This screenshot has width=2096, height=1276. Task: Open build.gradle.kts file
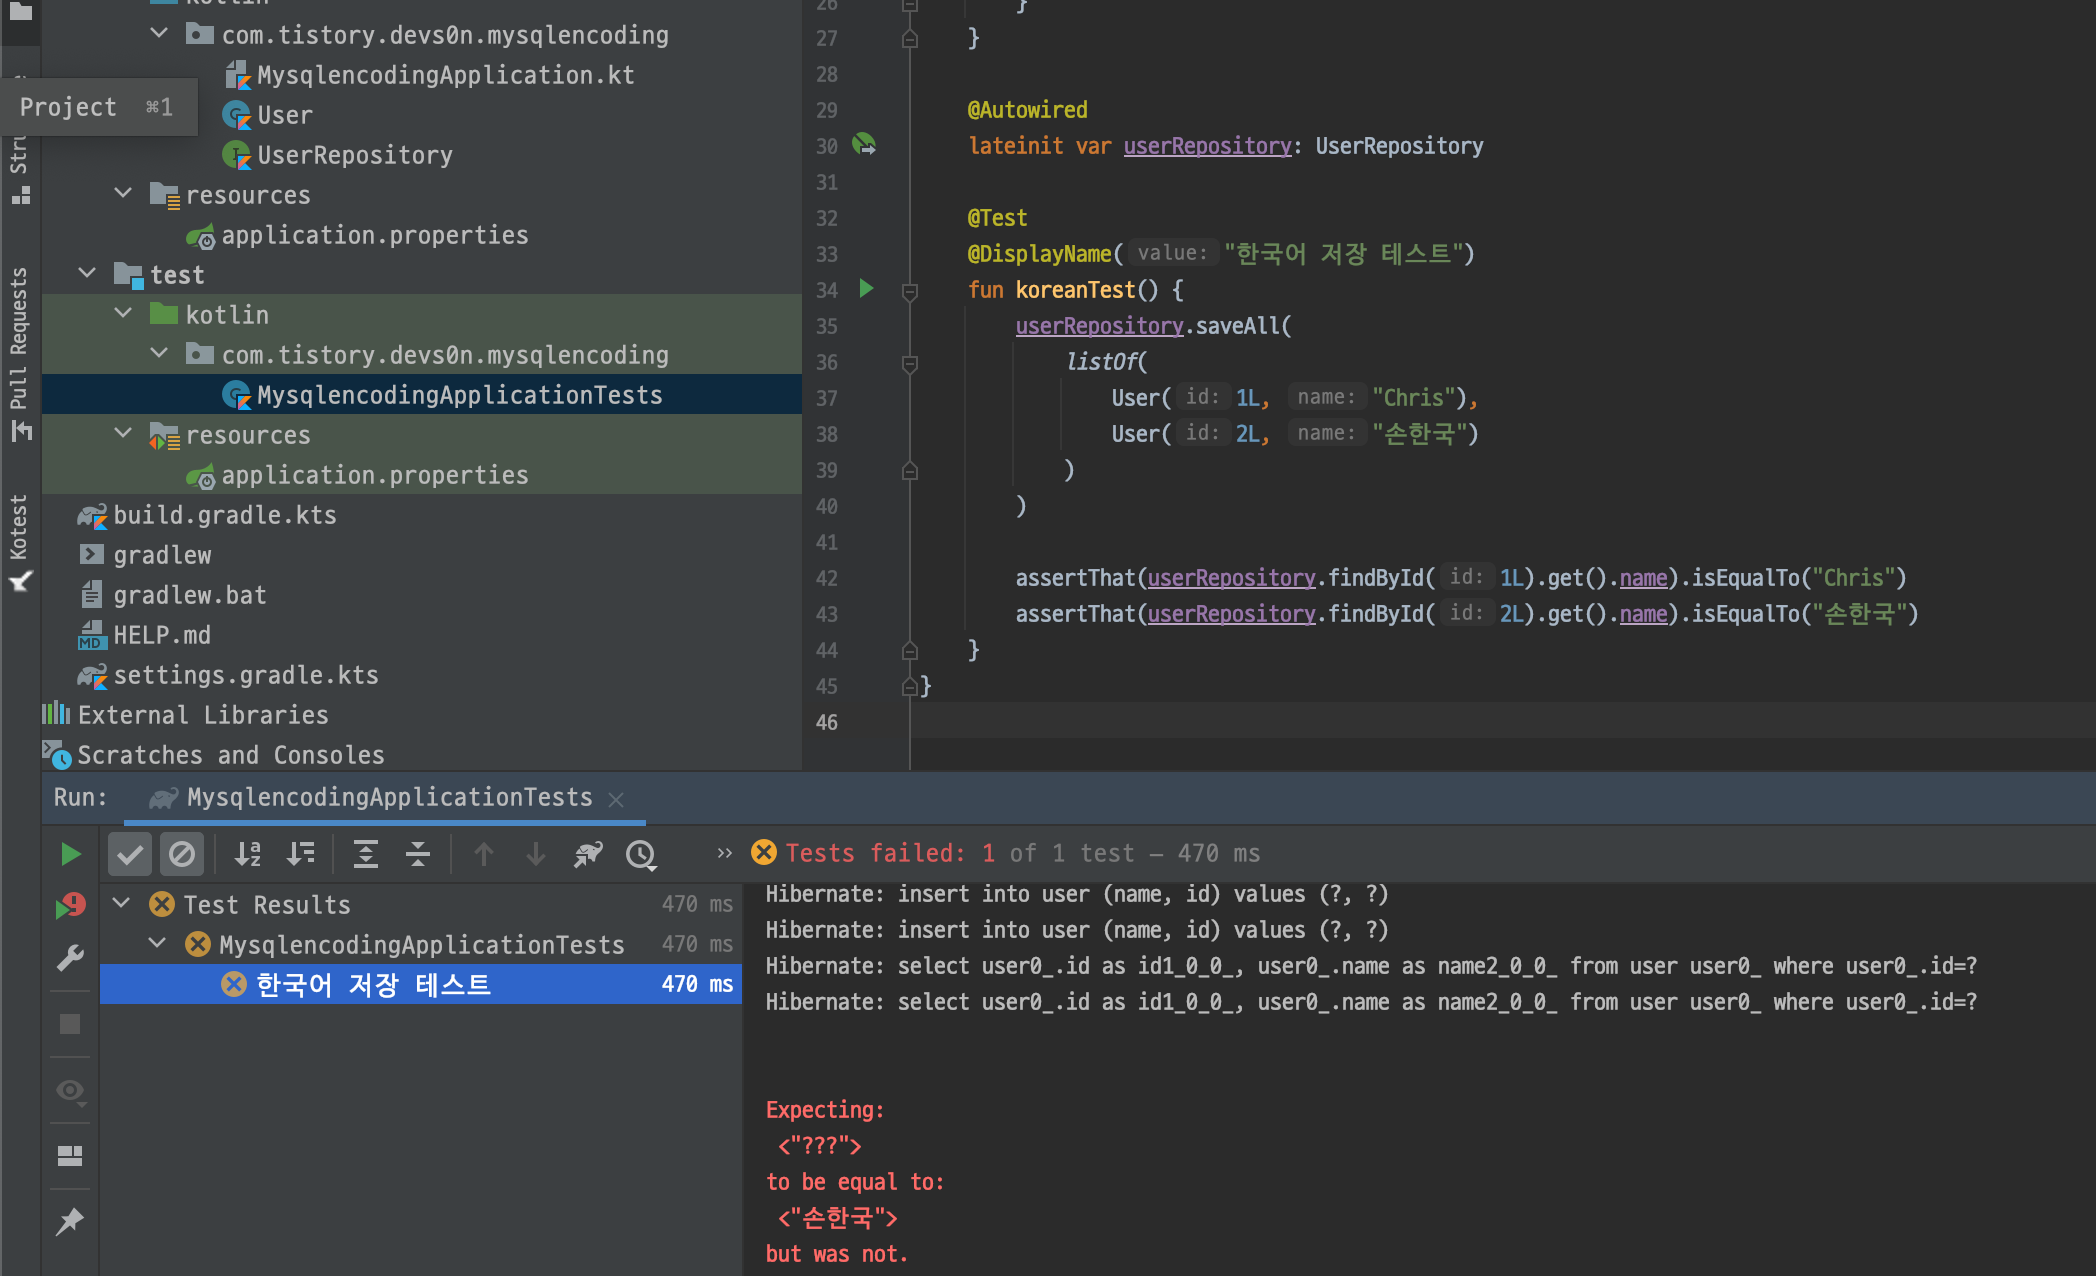[224, 515]
